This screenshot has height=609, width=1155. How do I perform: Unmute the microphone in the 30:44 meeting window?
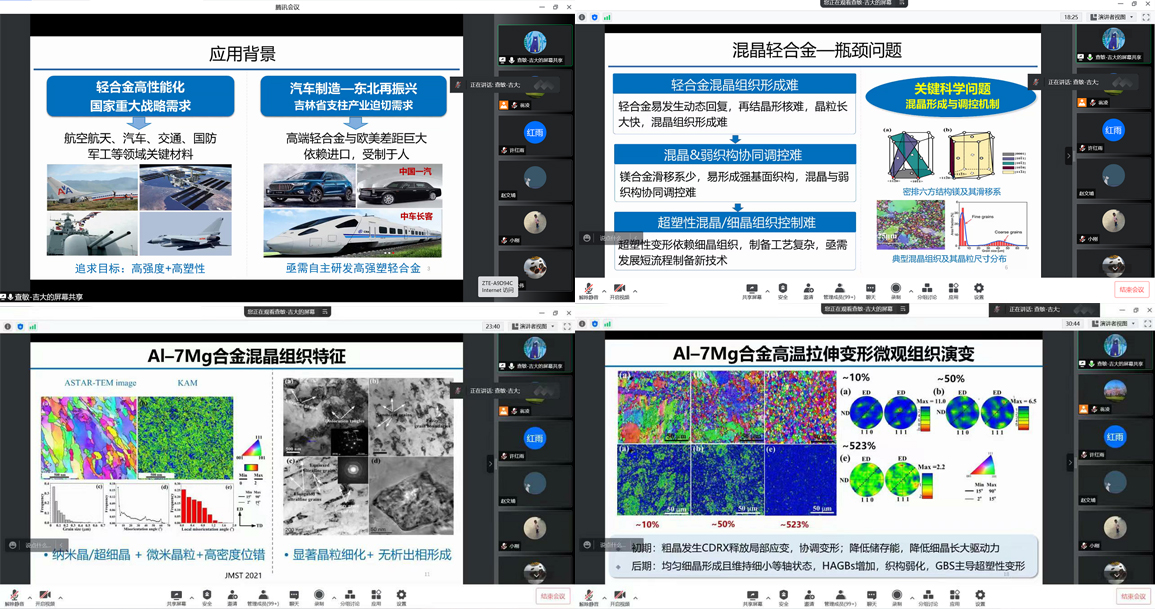pyautogui.click(x=589, y=595)
